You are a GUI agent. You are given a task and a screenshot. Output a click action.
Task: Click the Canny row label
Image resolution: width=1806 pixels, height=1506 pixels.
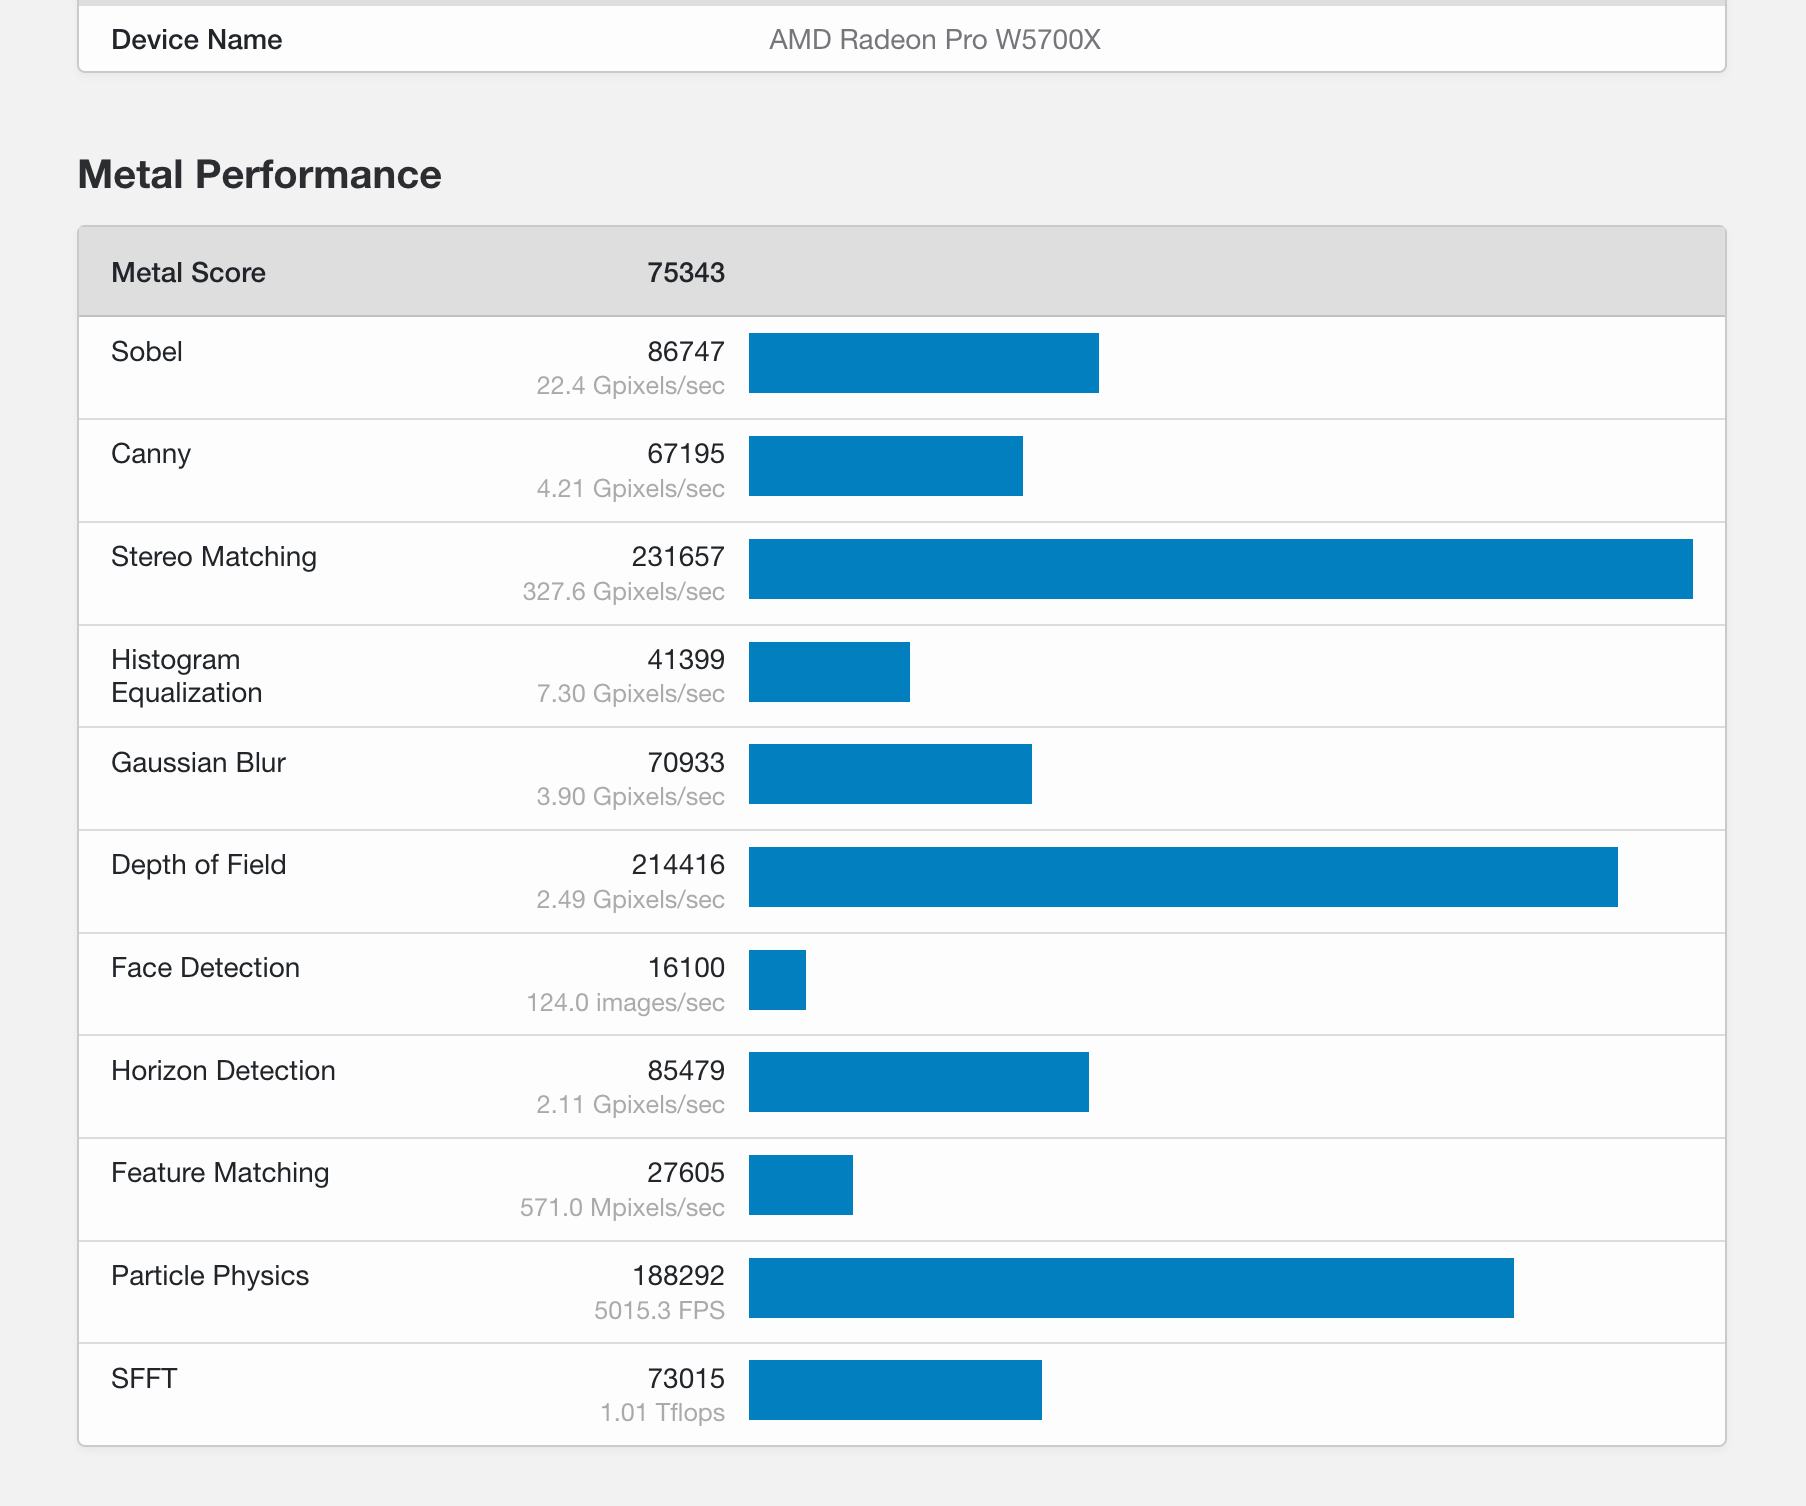point(150,453)
